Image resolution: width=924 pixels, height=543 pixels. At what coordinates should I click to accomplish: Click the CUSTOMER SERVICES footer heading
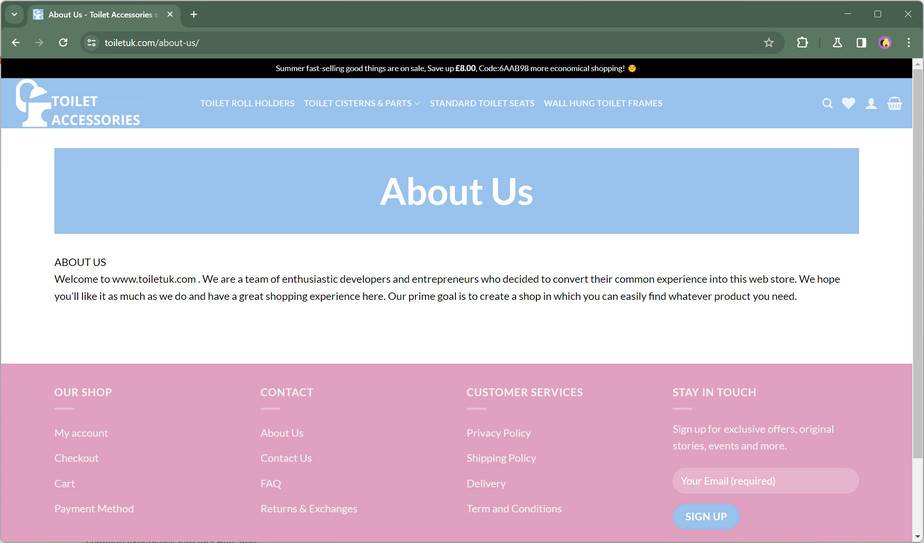[524, 392]
